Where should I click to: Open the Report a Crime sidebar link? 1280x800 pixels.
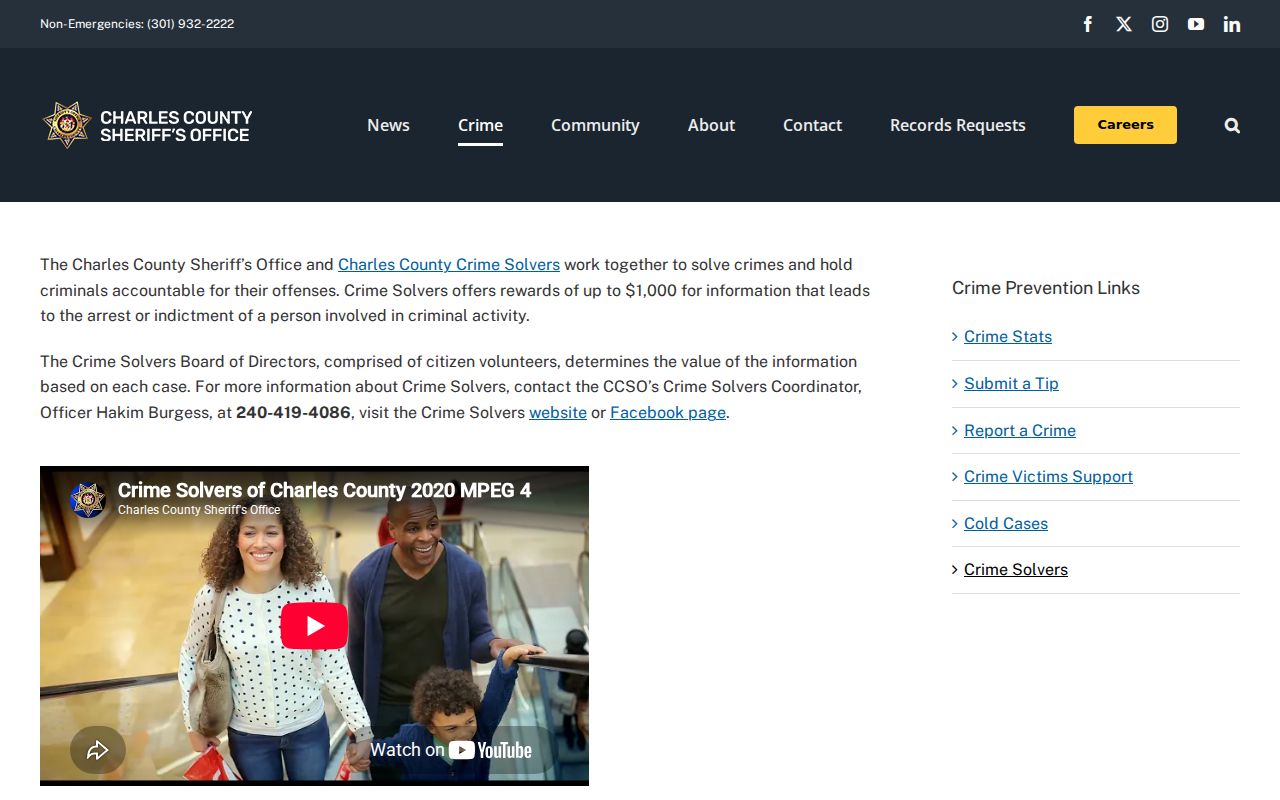click(1020, 430)
